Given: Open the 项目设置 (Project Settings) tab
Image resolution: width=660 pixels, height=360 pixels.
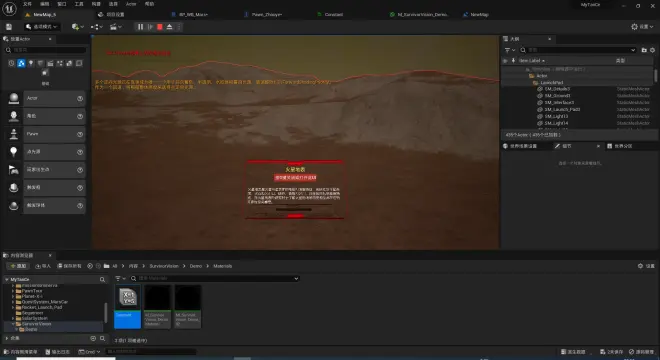Looking at the screenshot, I should [112, 14].
